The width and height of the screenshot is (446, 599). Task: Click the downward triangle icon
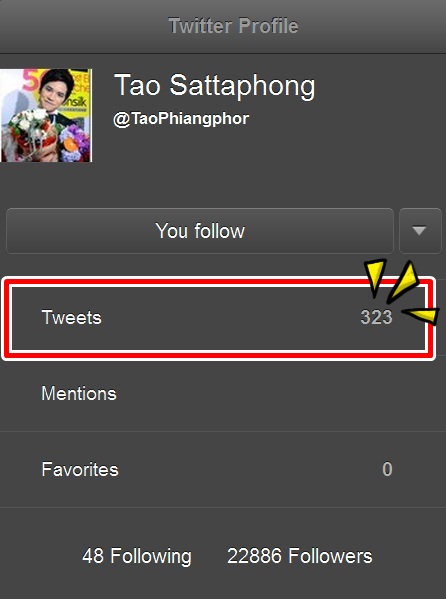[420, 231]
